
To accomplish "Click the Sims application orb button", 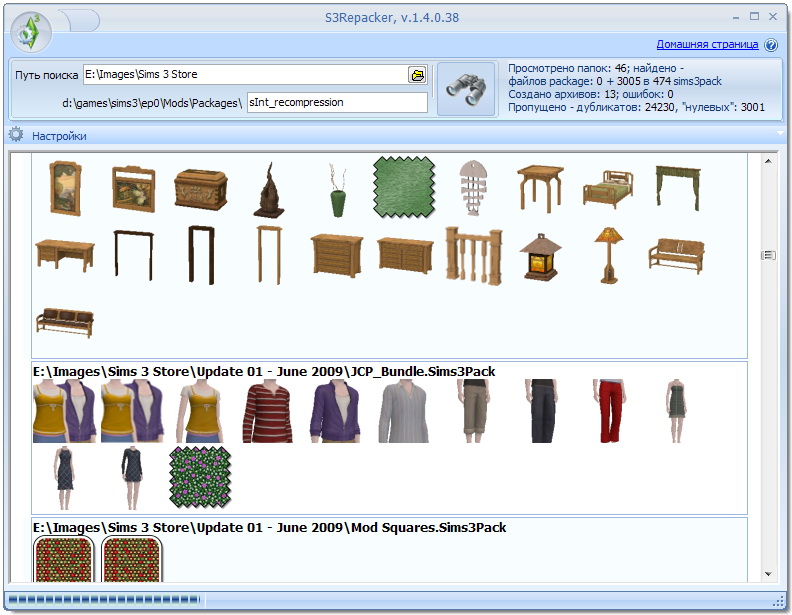I will 31,30.
